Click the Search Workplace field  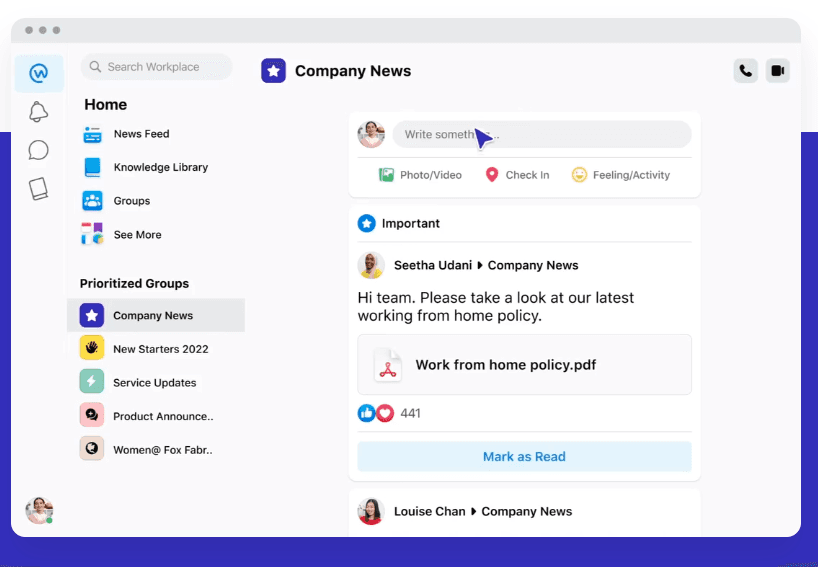[156, 67]
